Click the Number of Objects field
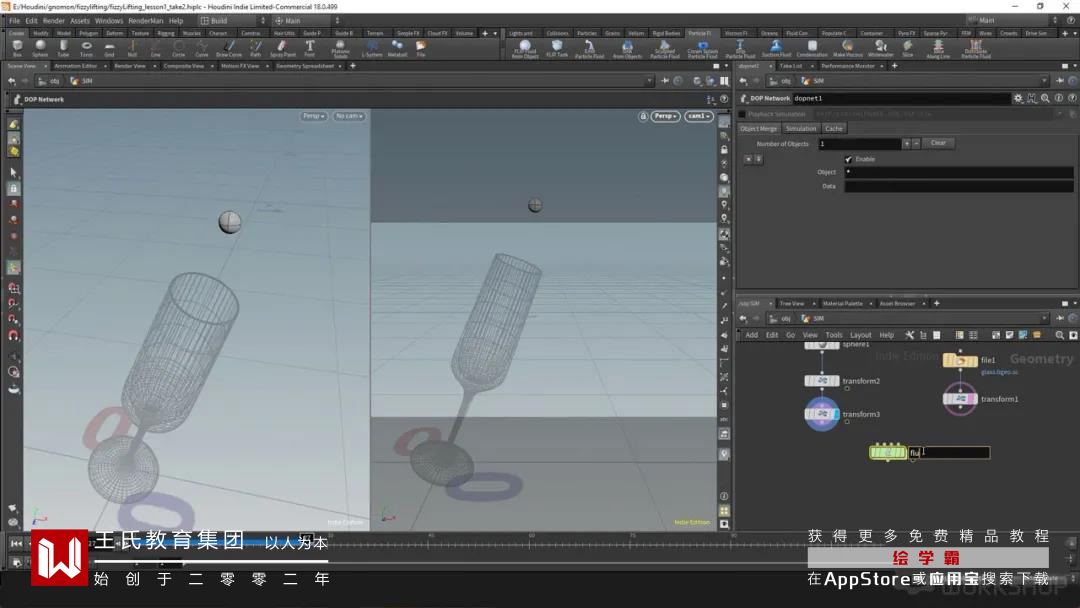This screenshot has width=1080, height=608. [860, 144]
